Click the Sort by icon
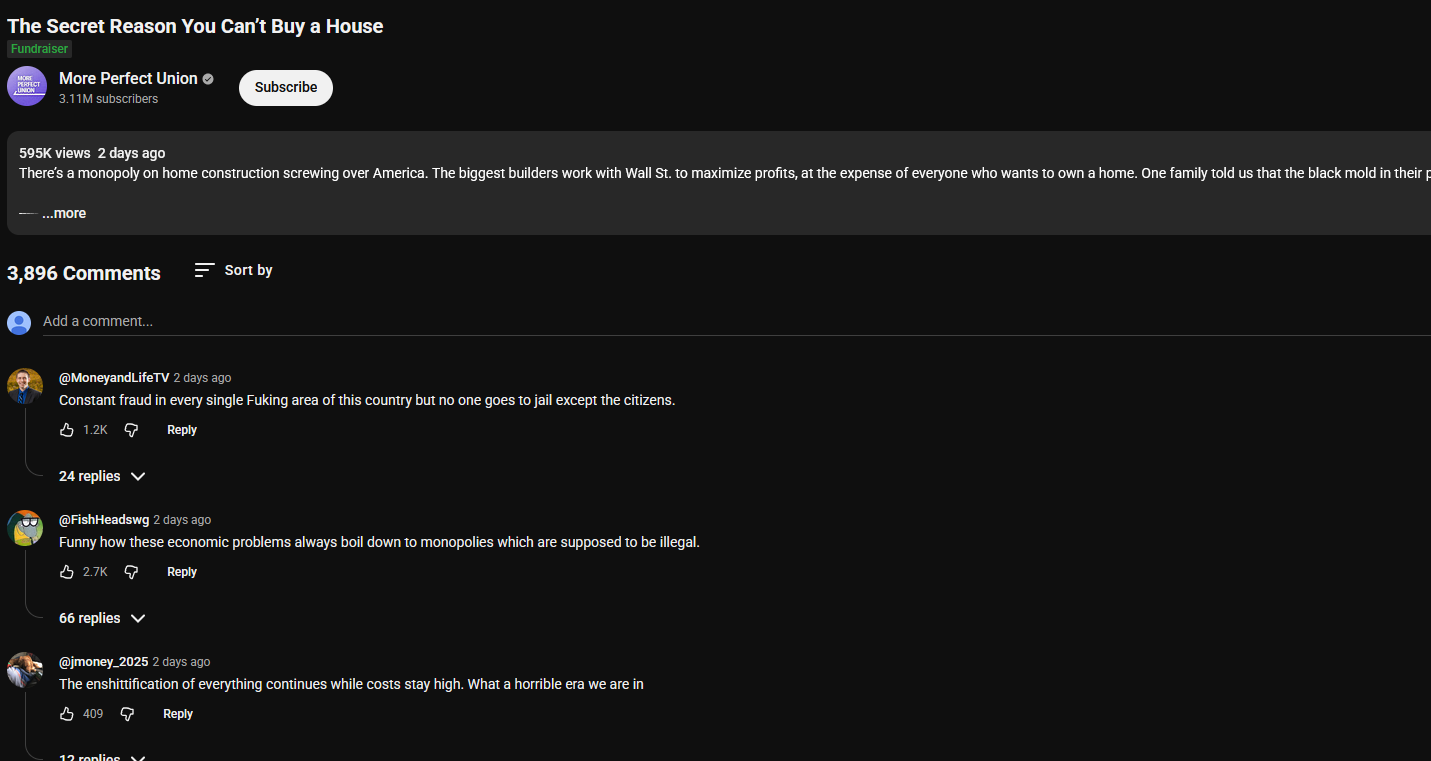 tap(204, 270)
